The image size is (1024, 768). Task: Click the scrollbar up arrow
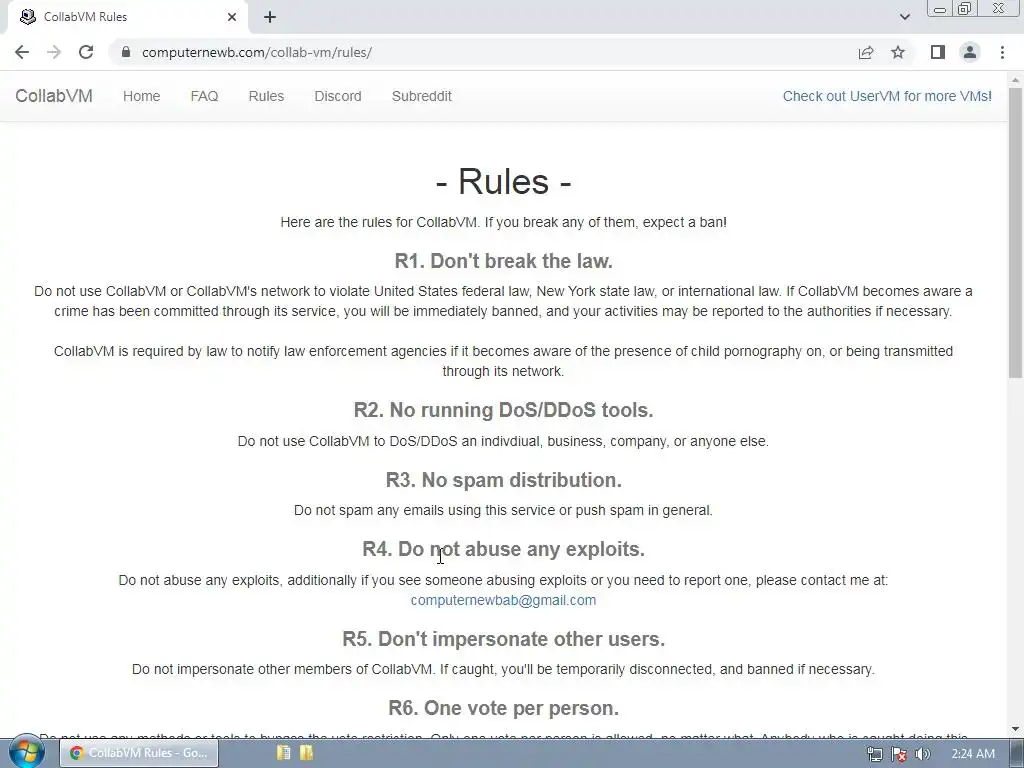coord(1015,80)
